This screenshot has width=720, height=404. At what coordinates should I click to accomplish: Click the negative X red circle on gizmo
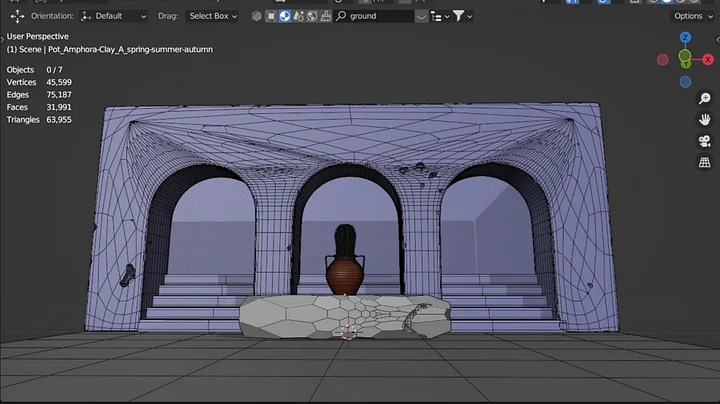(663, 60)
